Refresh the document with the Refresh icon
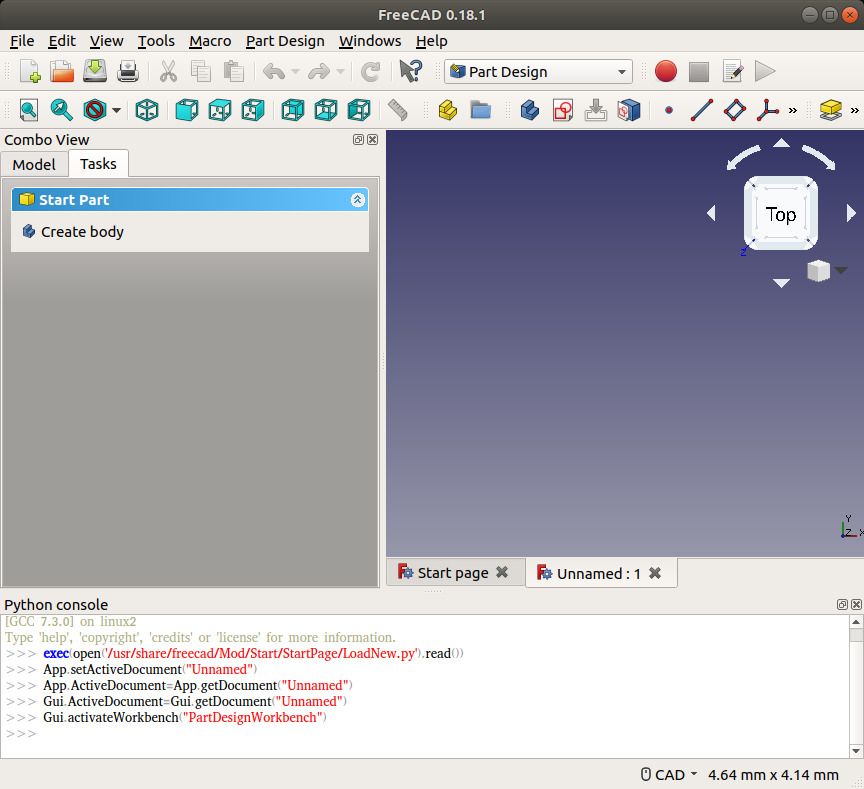 tap(370, 72)
